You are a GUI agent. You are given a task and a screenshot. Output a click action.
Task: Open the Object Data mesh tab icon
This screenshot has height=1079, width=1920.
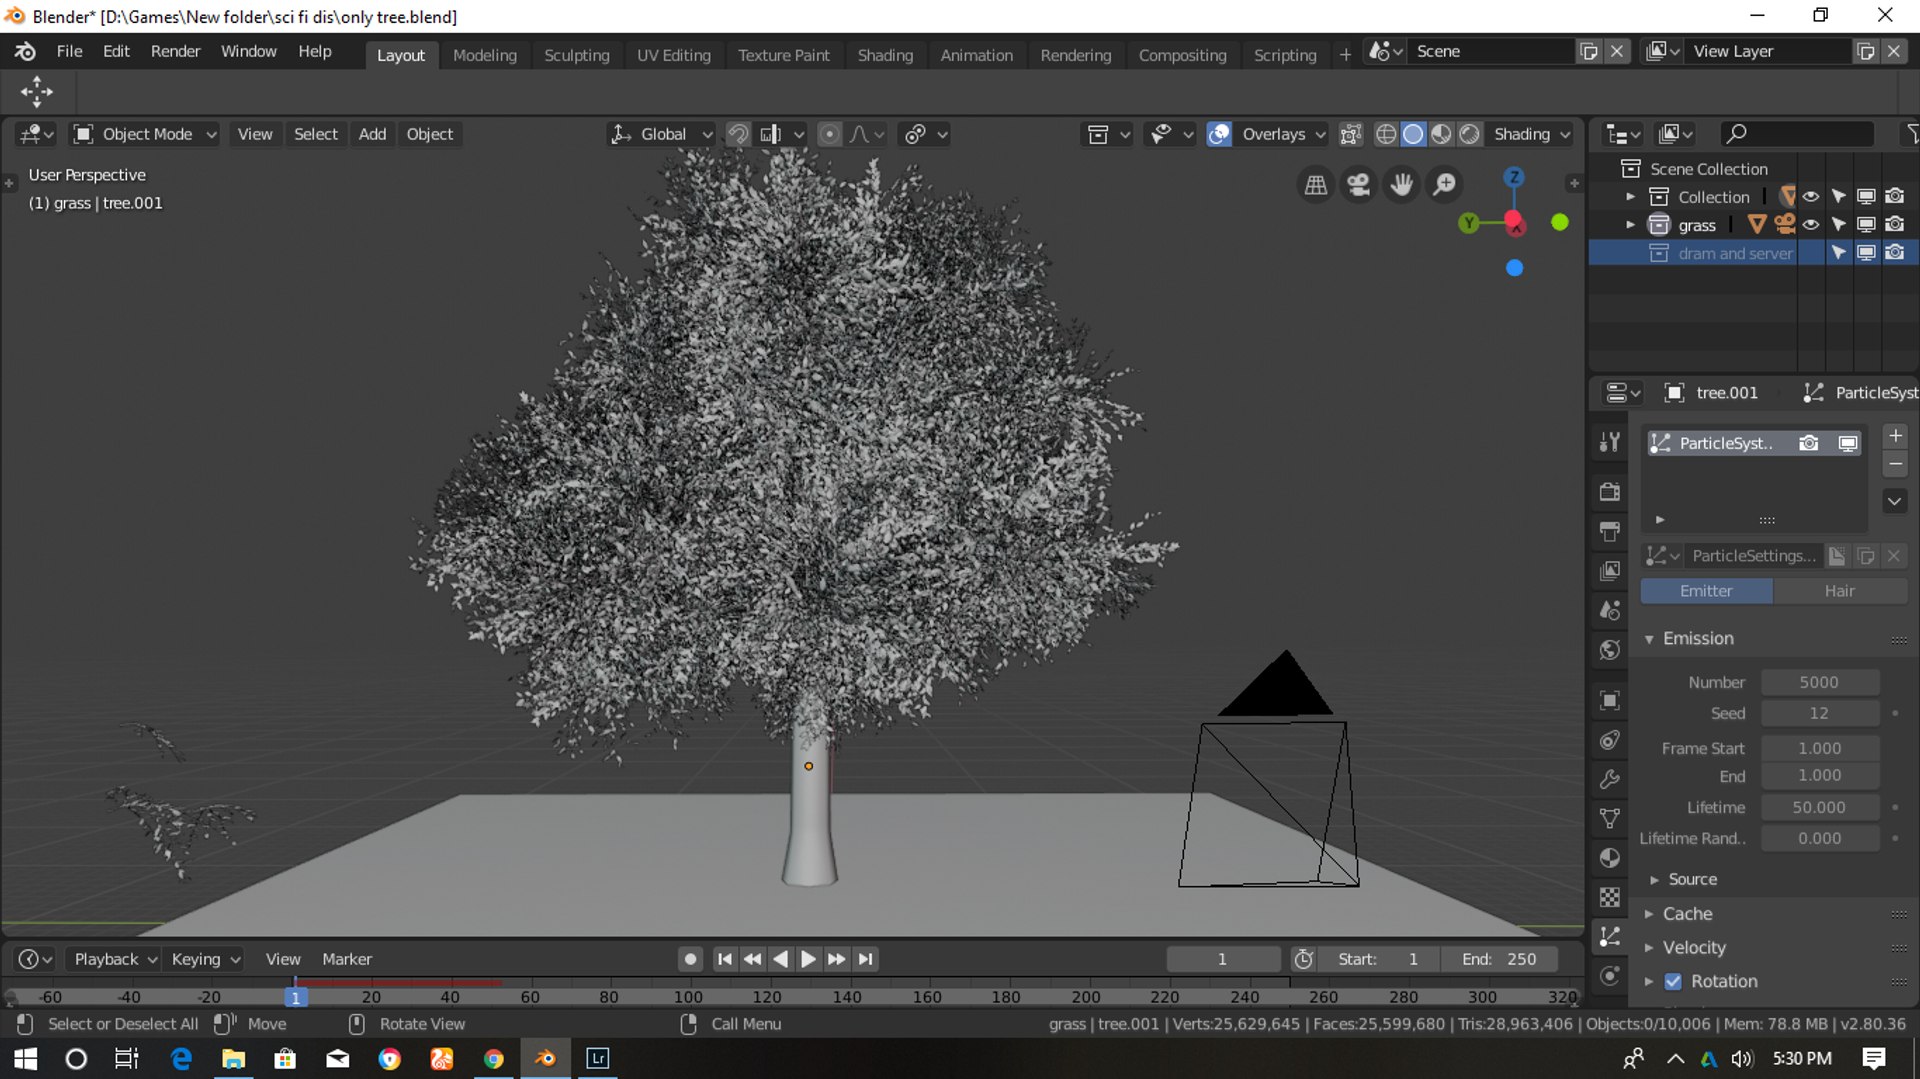coord(1610,818)
